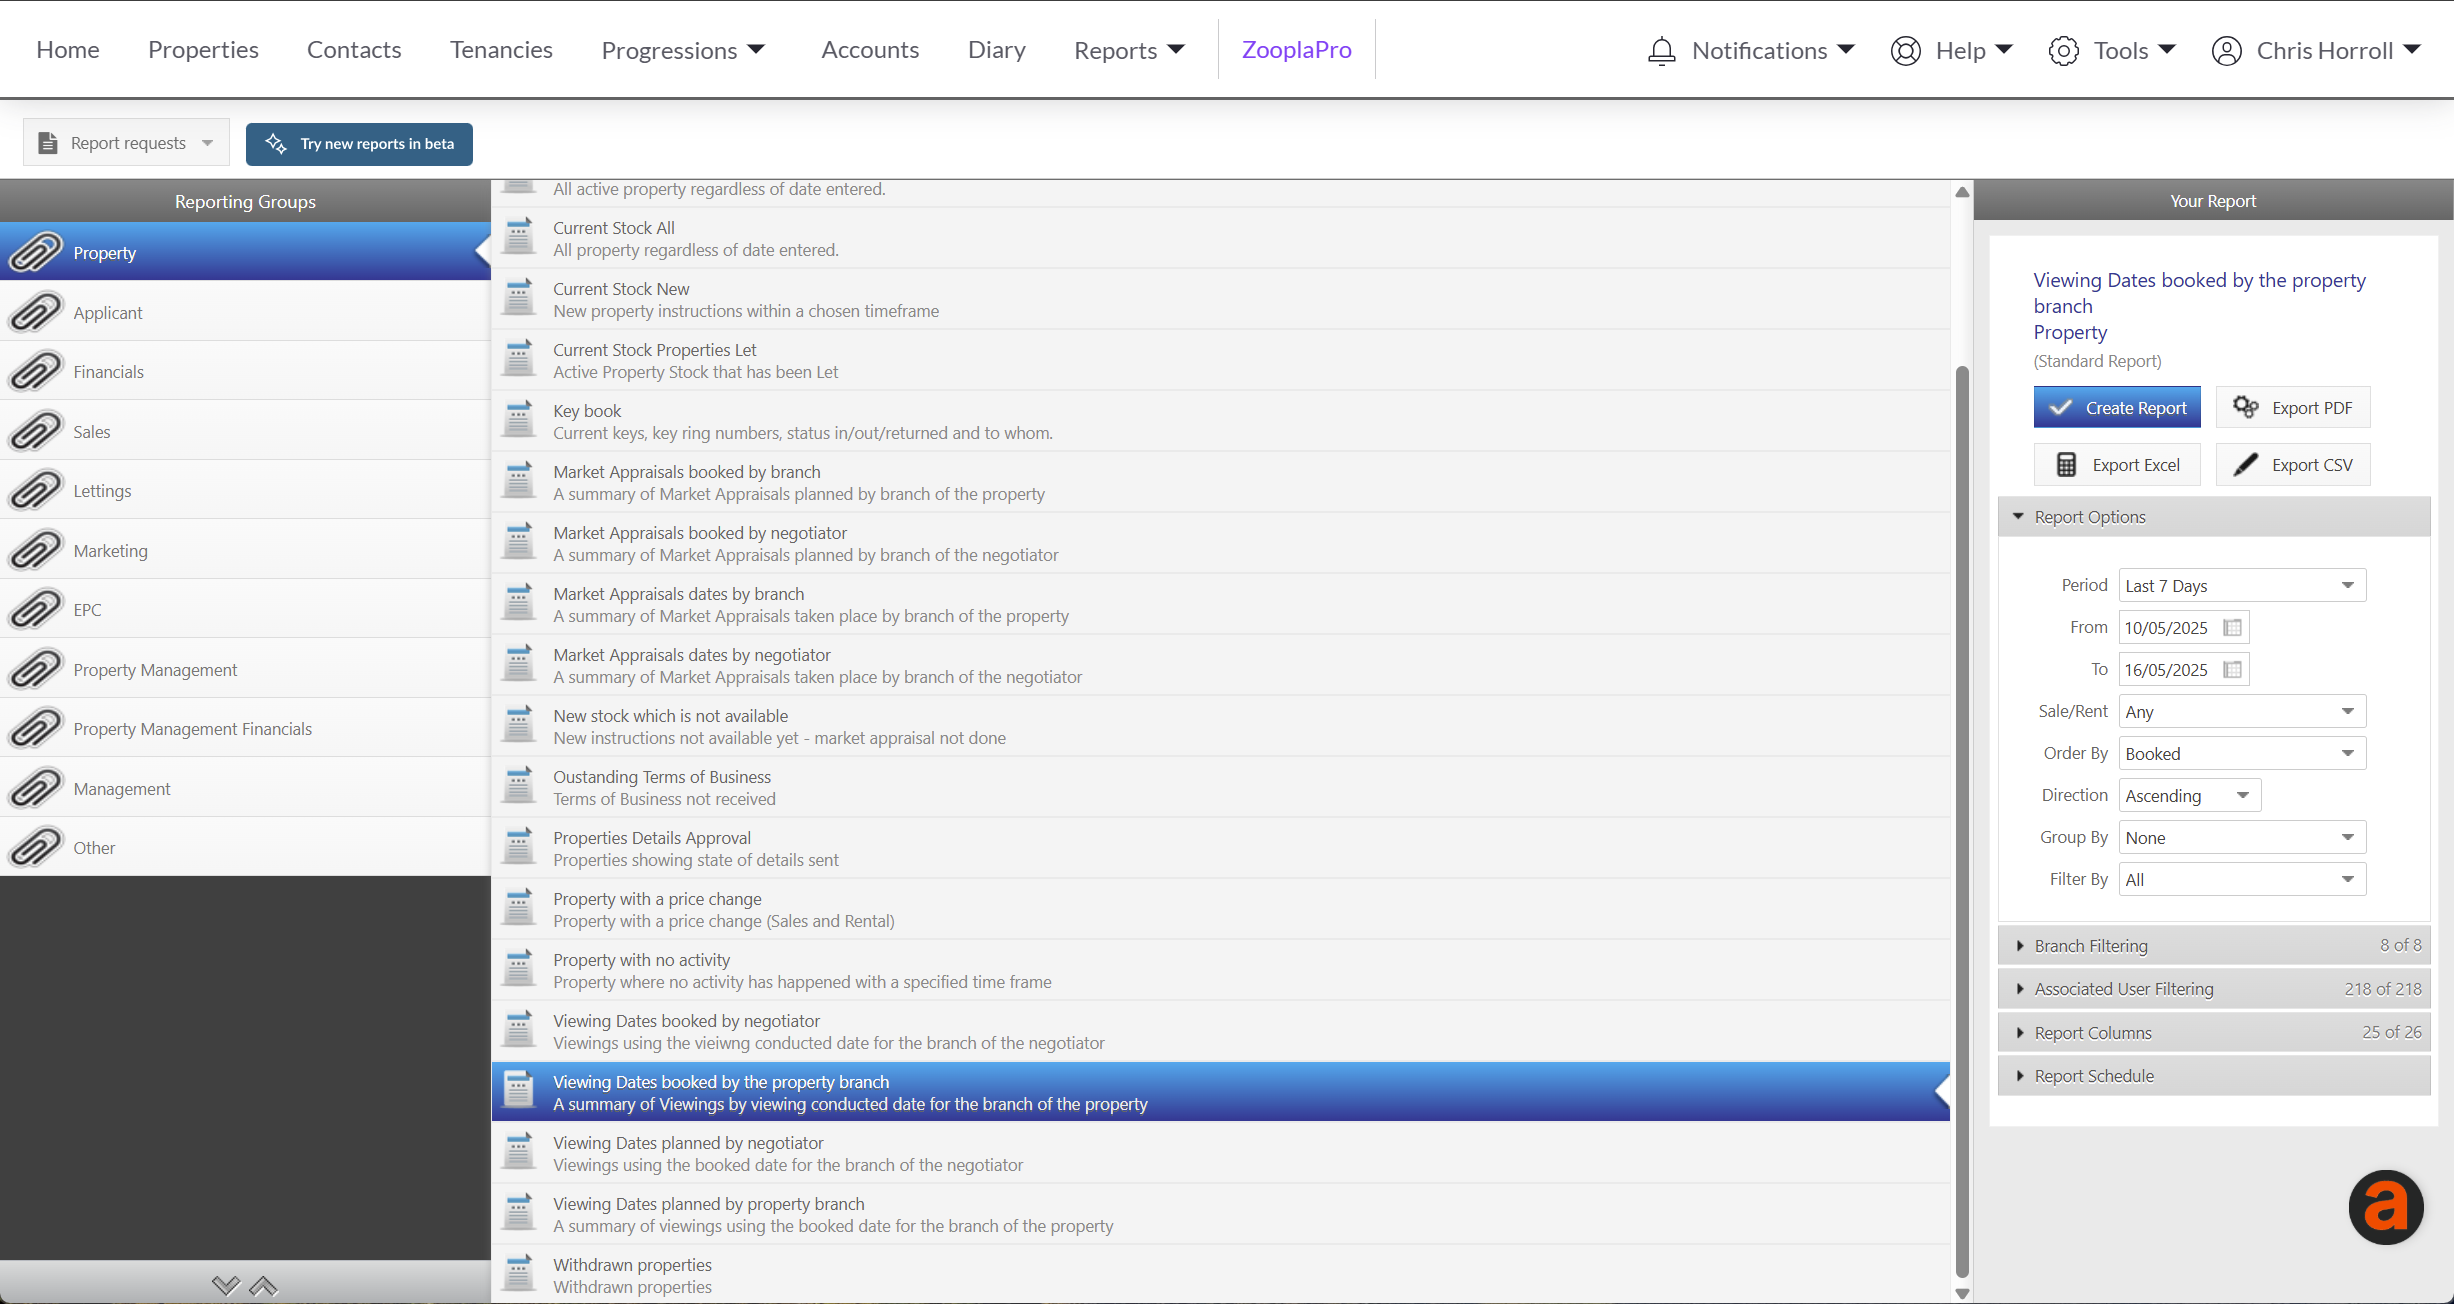Click the To date input field

pyautogui.click(x=2184, y=670)
